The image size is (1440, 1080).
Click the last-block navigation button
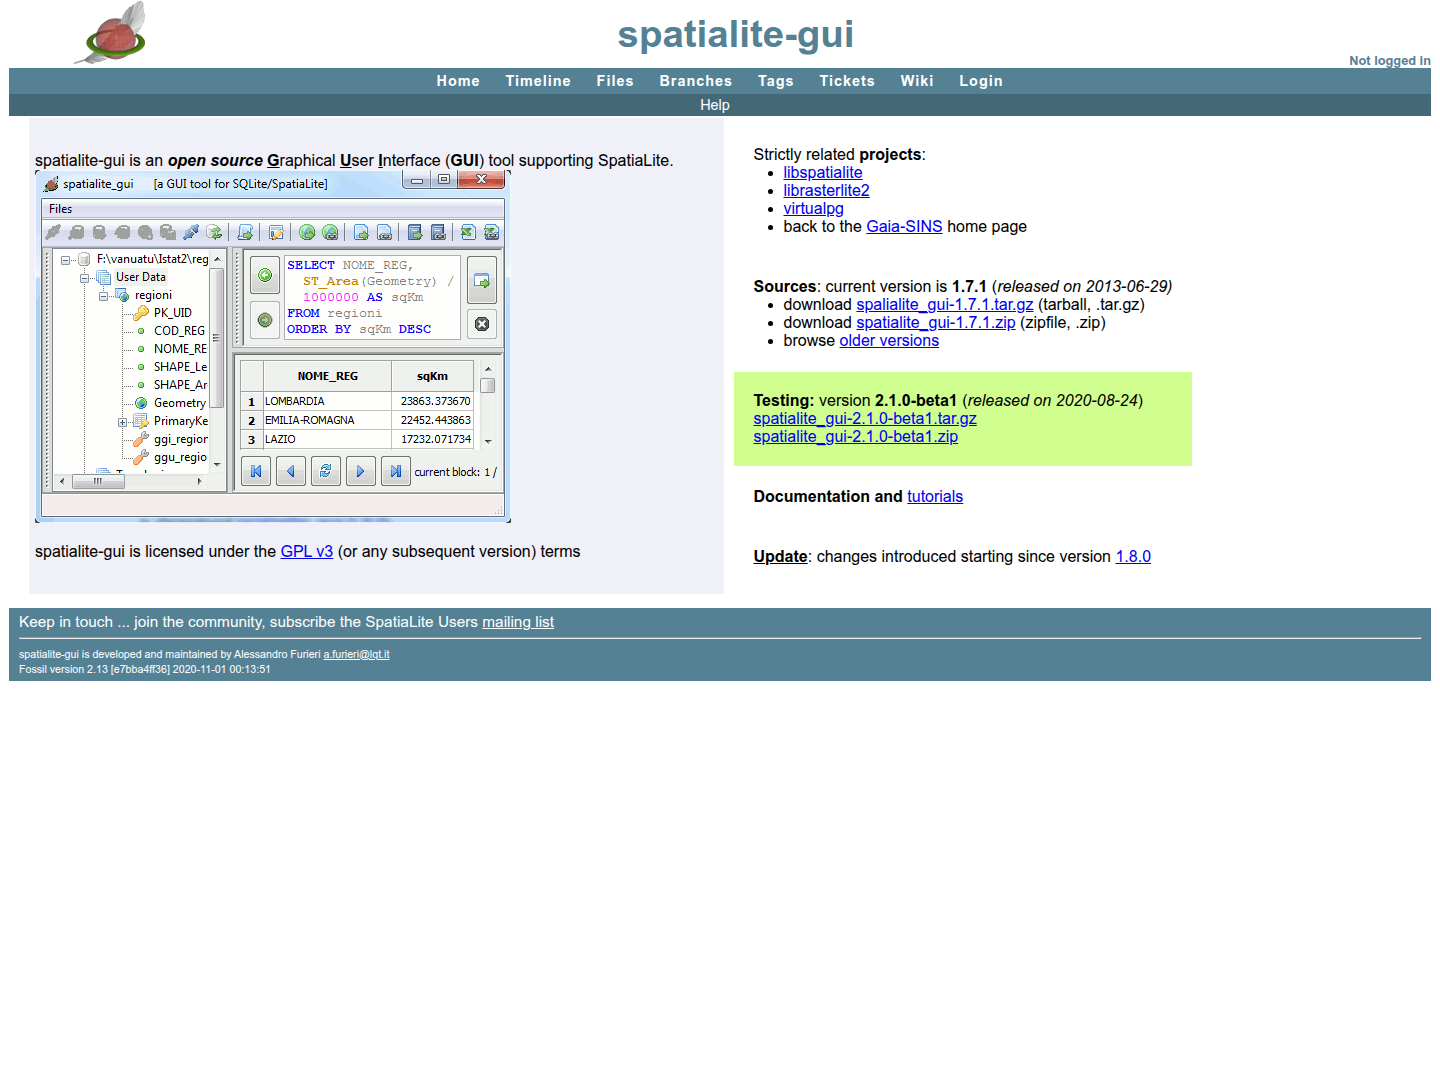tap(396, 471)
